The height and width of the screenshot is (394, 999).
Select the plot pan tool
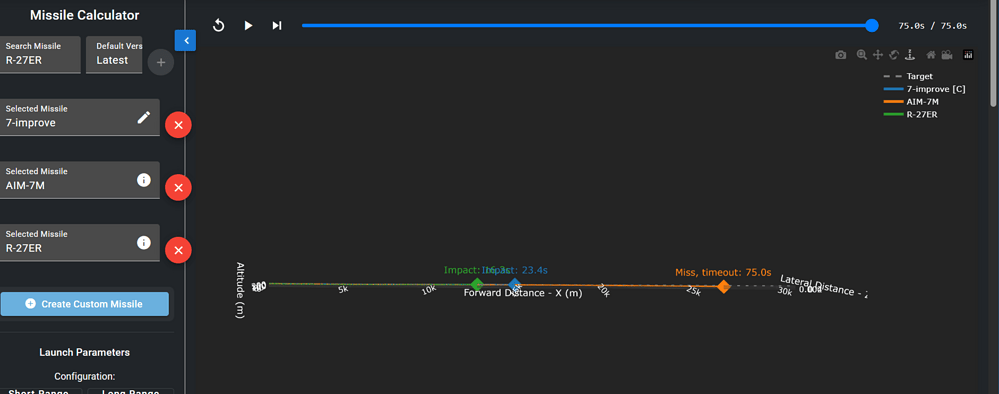pyautogui.click(x=877, y=55)
